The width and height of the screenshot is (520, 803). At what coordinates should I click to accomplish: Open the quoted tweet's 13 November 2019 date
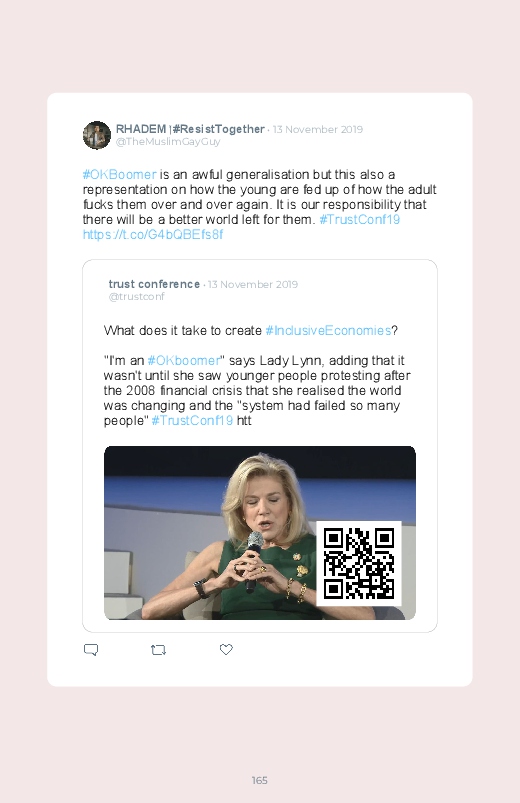click(x=253, y=285)
